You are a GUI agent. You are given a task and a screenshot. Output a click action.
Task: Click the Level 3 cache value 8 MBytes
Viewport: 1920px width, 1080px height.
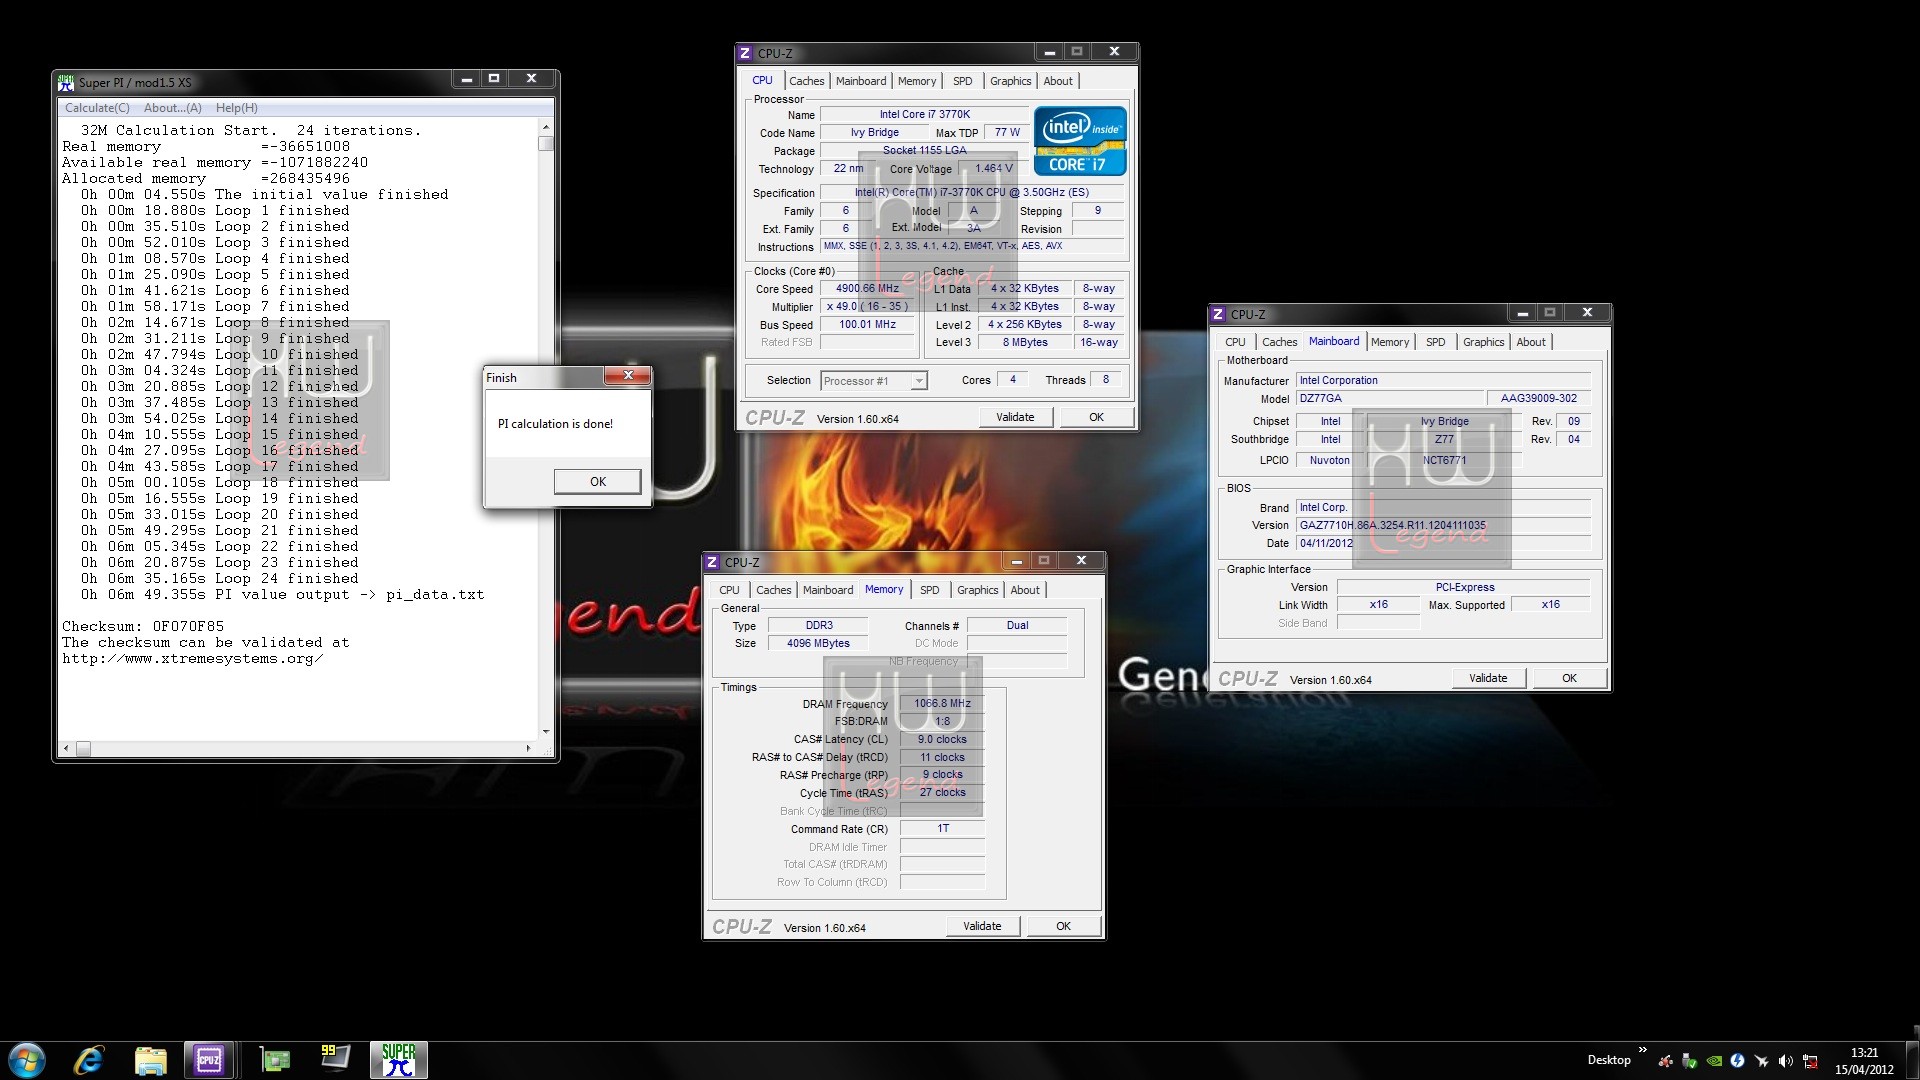[1025, 342]
